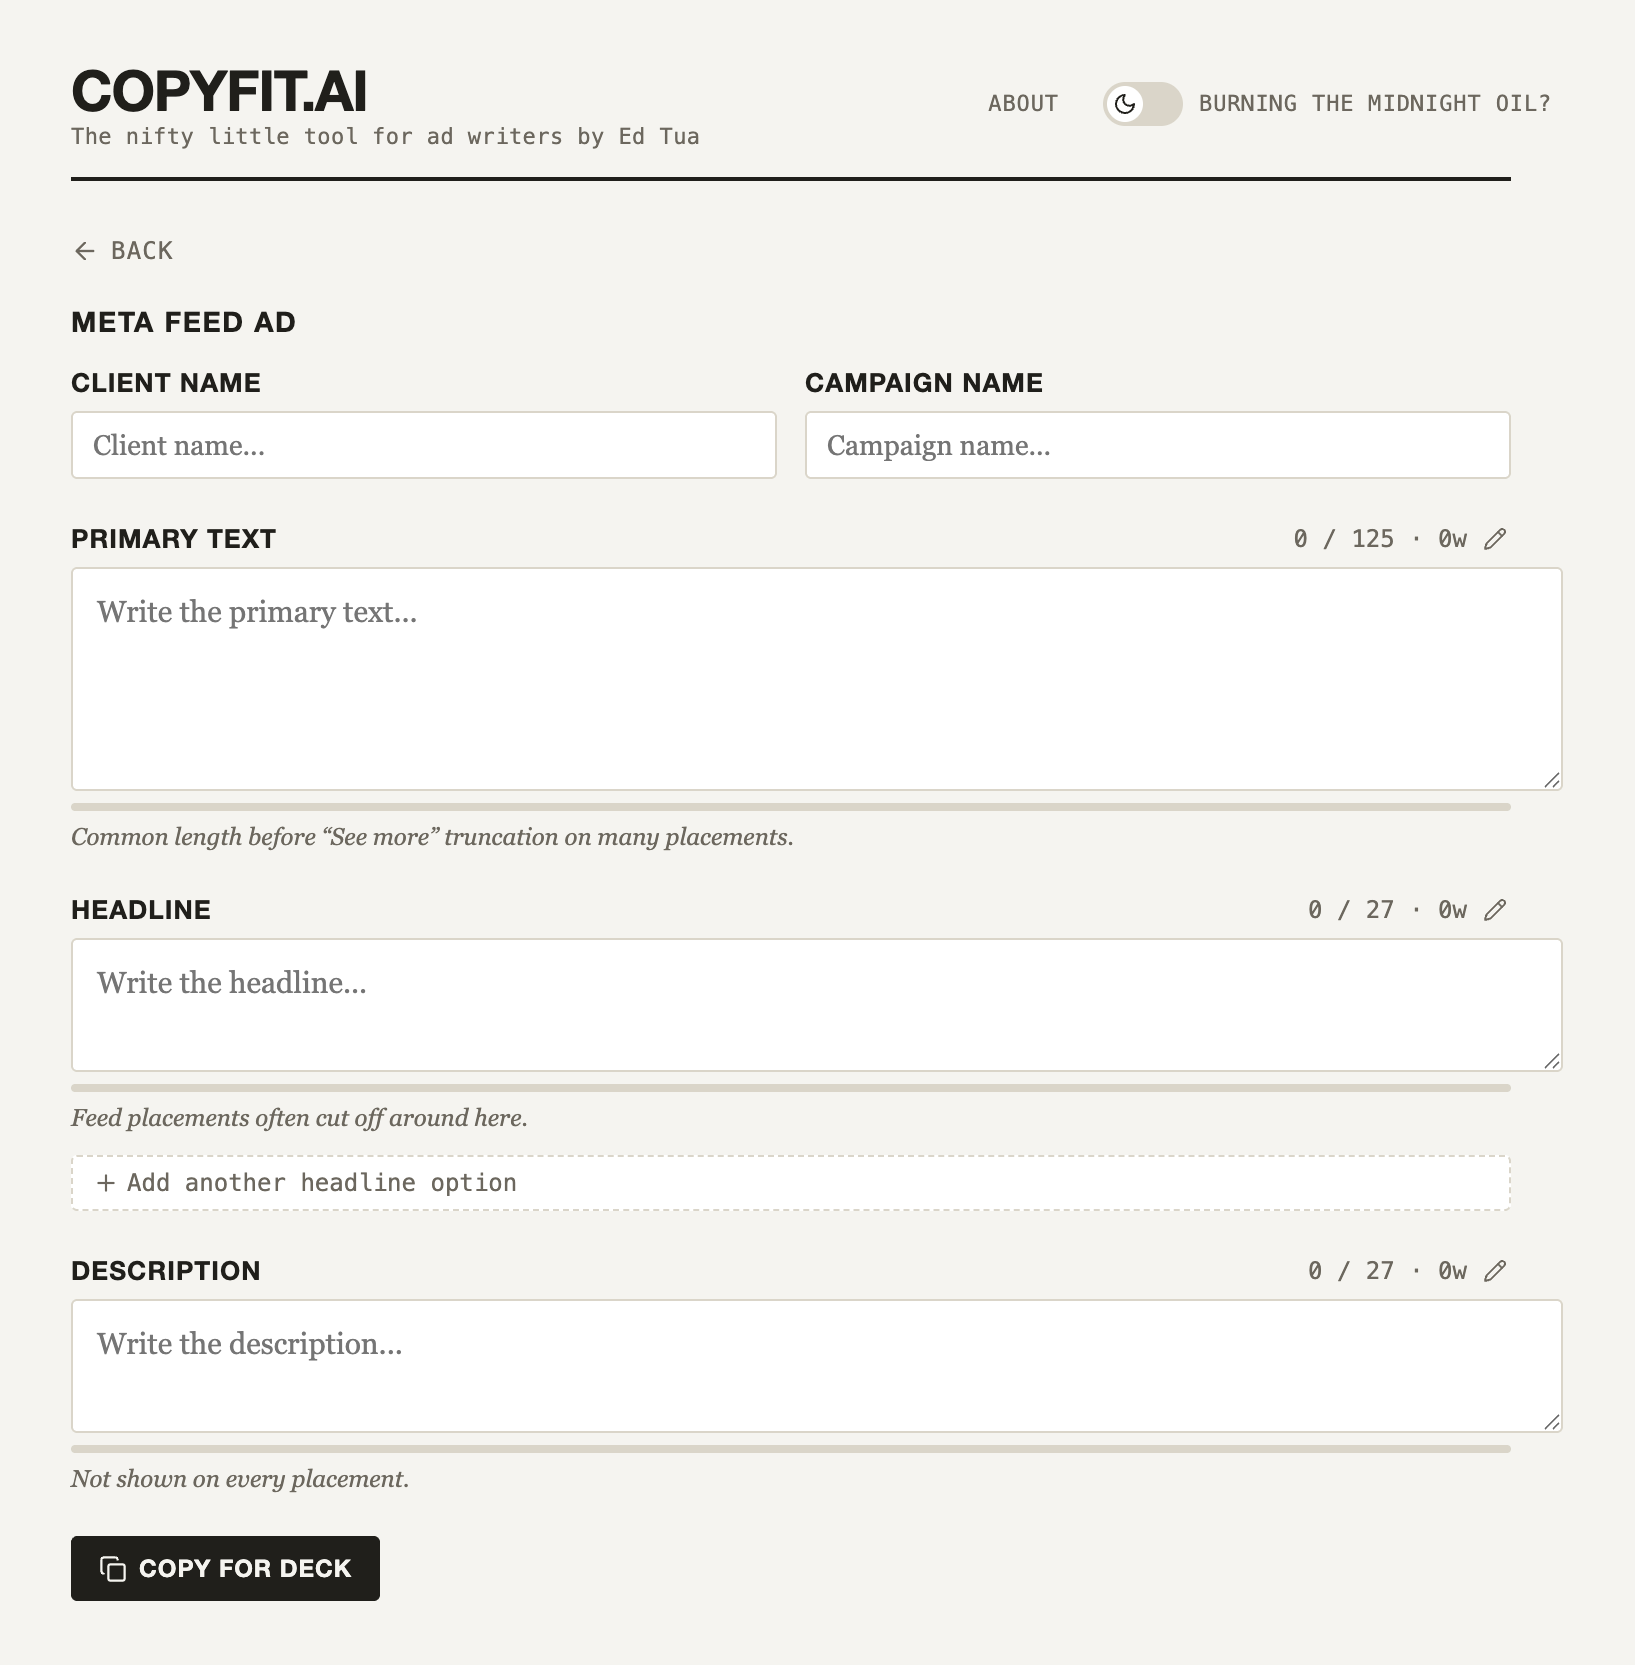This screenshot has width=1635, height=1669.
Task: Click the primary text character progress bar
Action: coord(790,807)
